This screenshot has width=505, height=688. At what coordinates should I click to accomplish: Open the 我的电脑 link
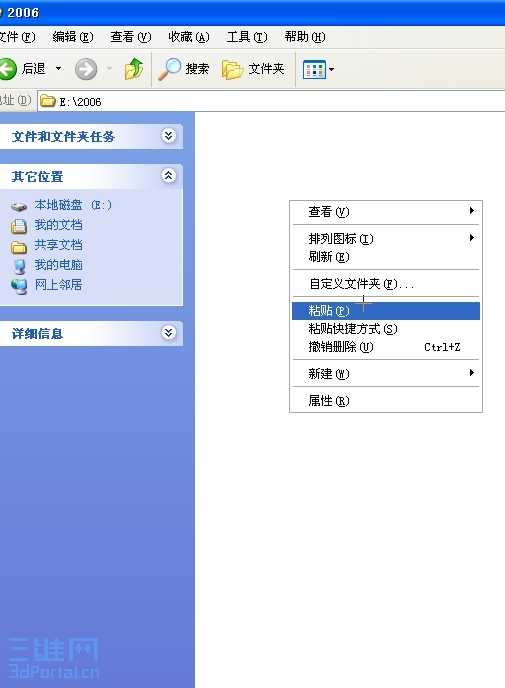[x=58, y=265]
